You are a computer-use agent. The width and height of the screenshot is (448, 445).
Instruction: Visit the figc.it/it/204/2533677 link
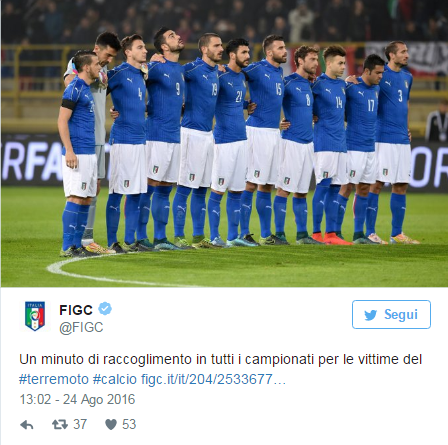213,379
